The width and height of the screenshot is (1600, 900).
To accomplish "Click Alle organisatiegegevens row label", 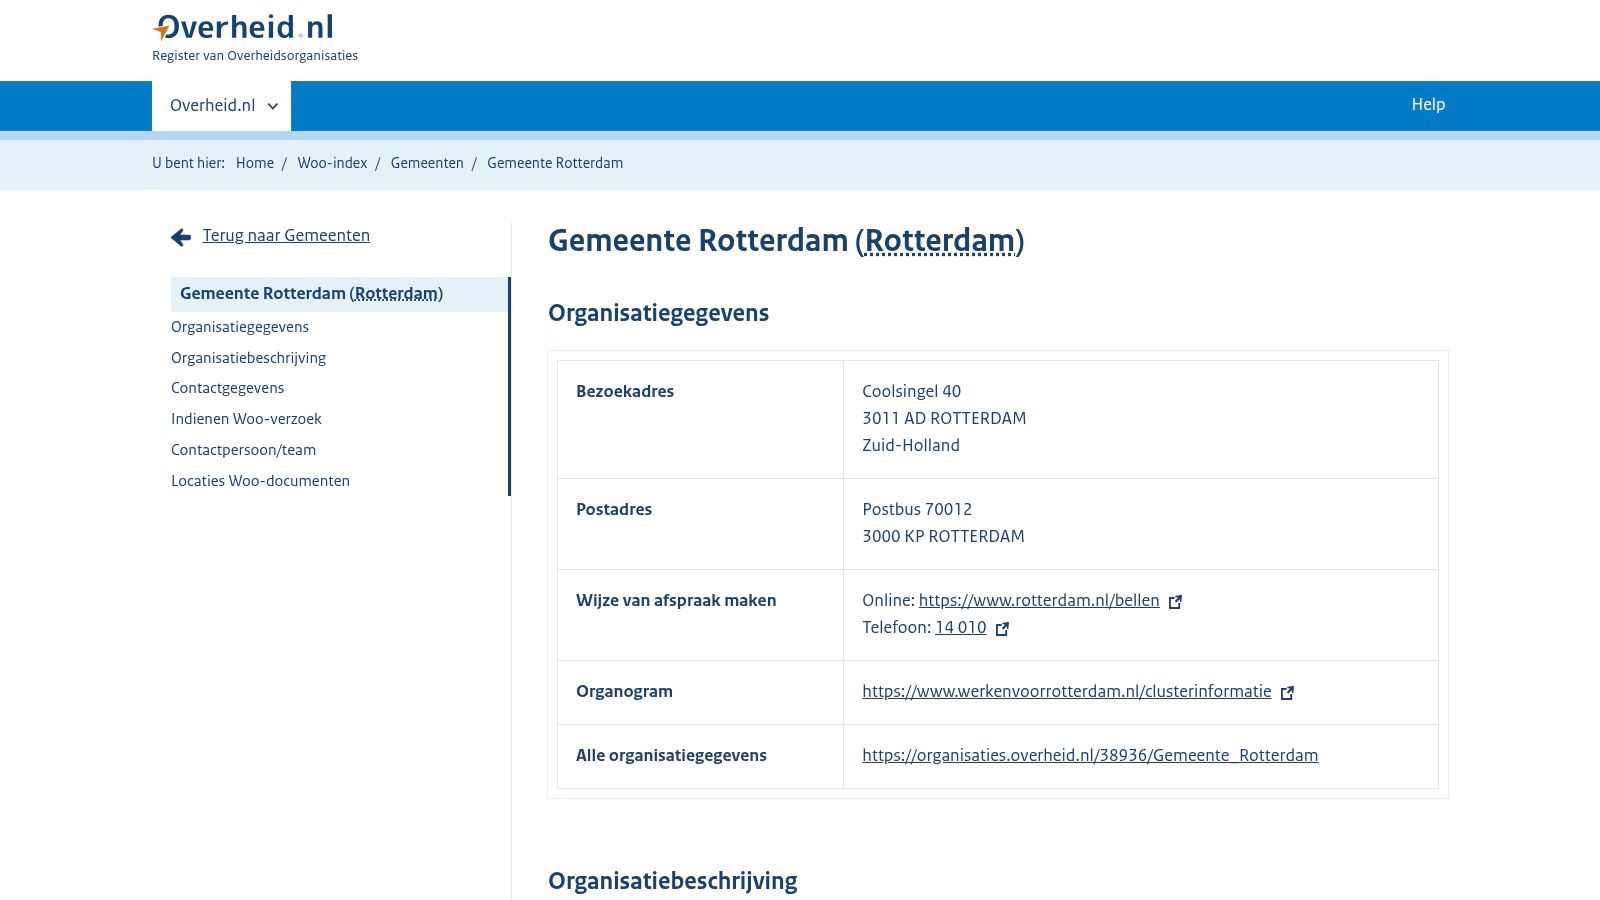I will coord(671,755).
